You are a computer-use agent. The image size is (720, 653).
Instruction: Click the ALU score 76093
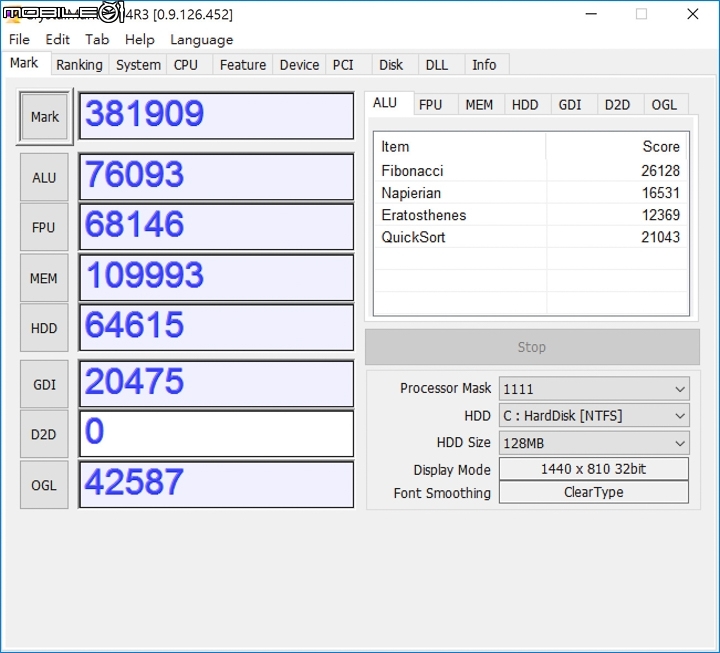pos(216,177)
